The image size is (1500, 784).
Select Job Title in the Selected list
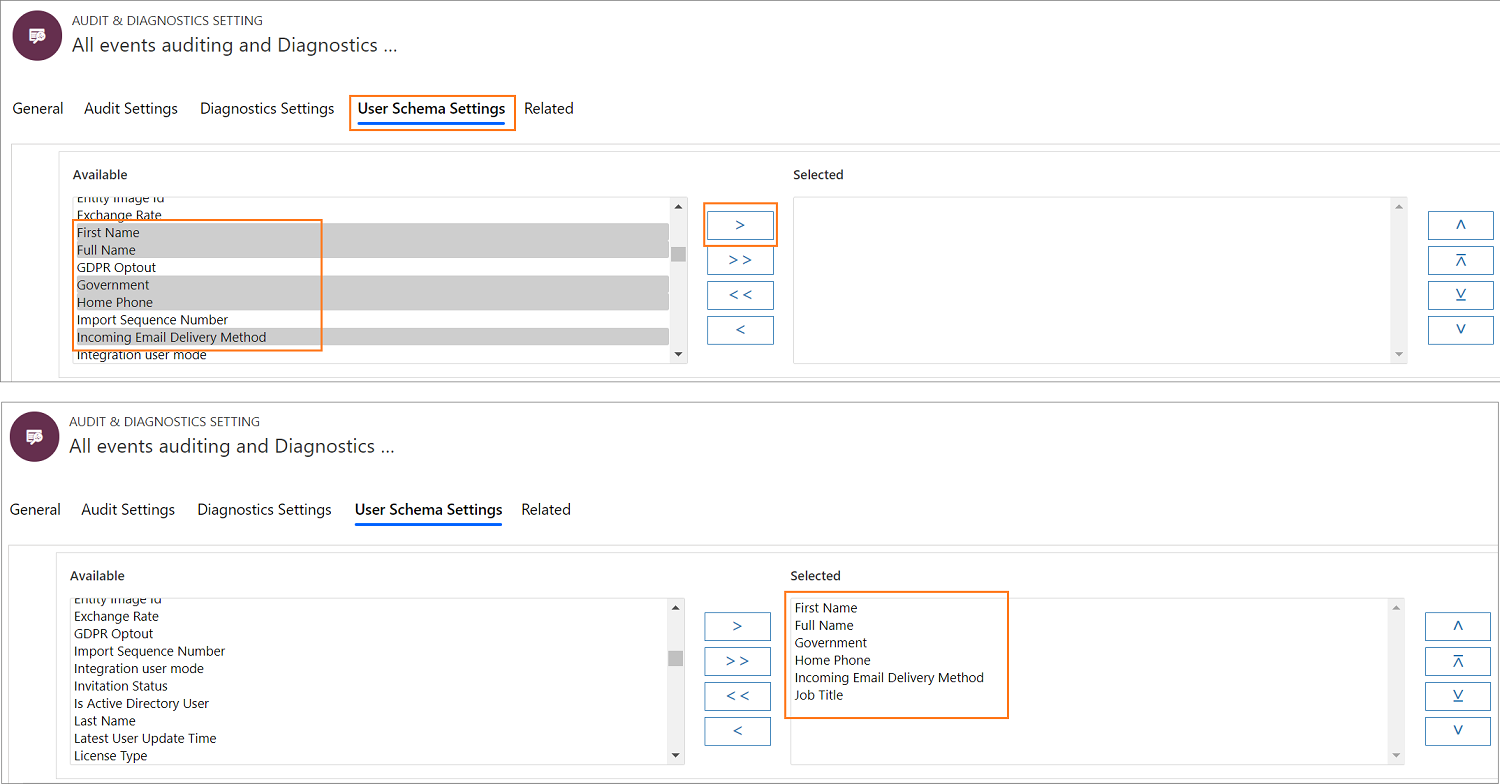pyautogui.click(x=819, y=695)
